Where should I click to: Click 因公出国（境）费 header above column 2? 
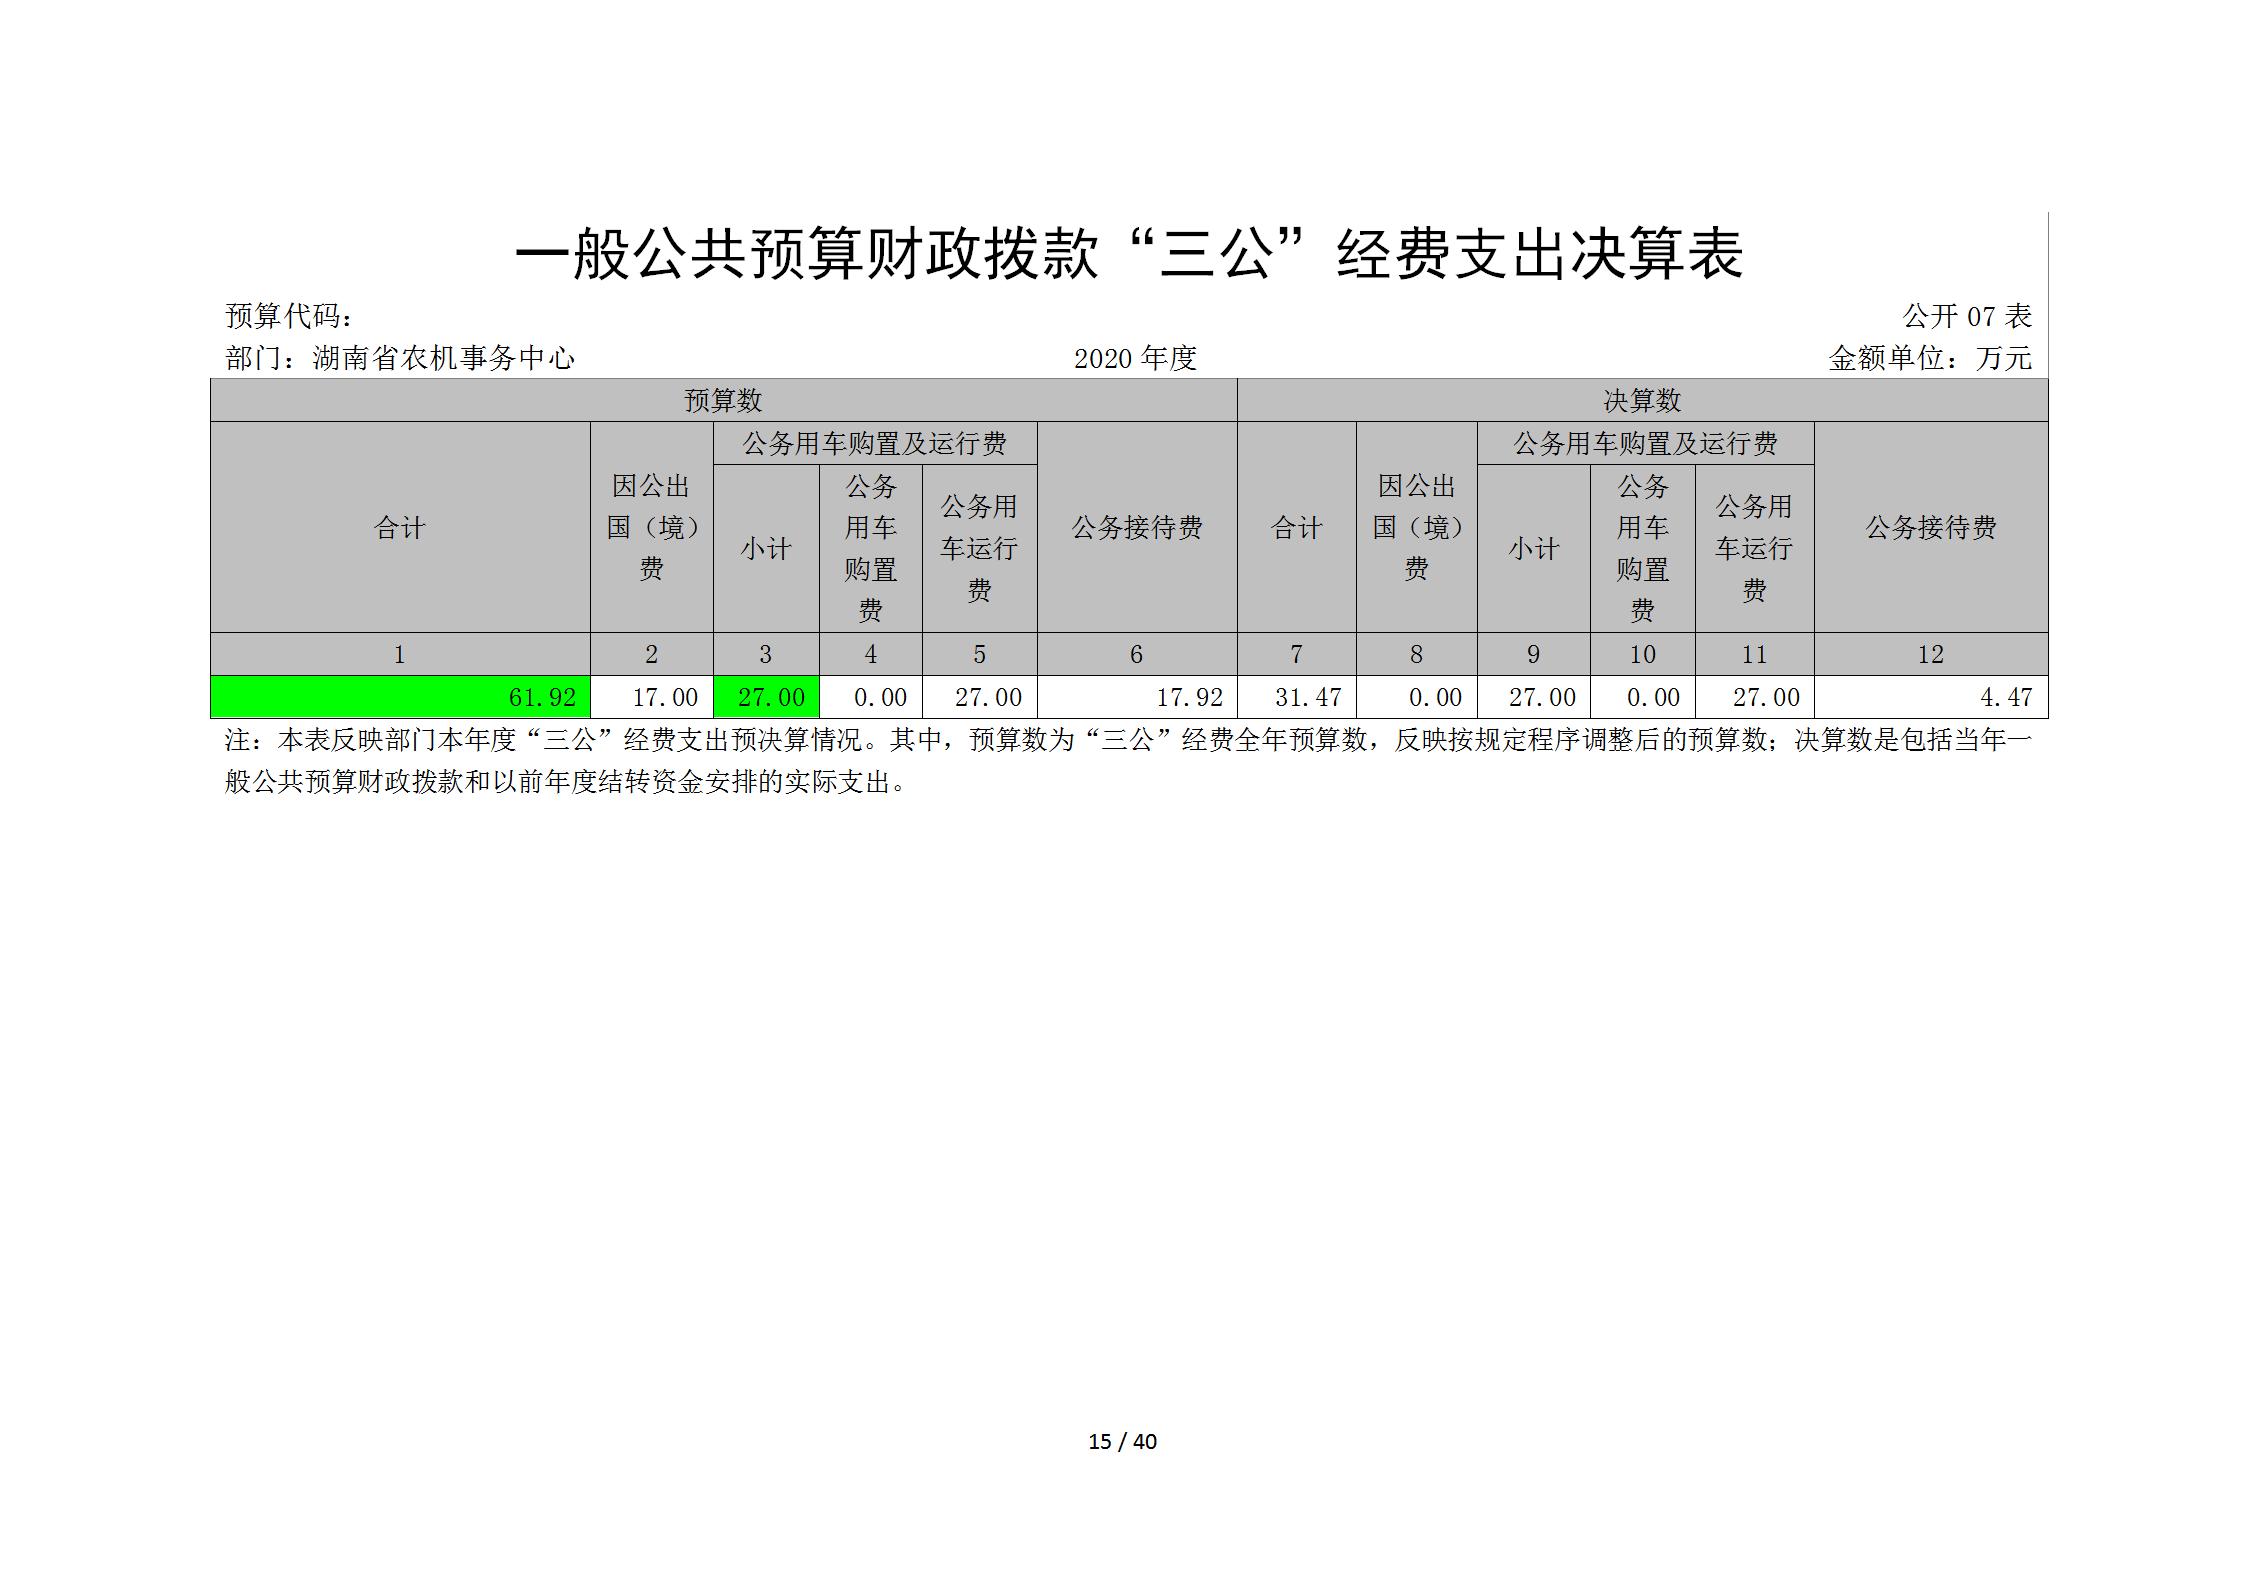(651, 527)
